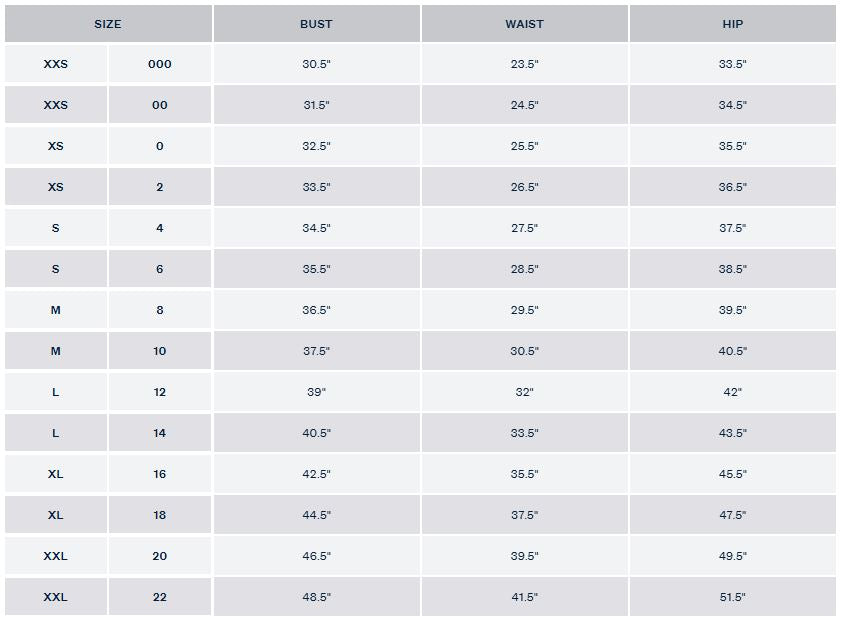Click the 41.5" waist value
The image size is (841, 622).
525,597
